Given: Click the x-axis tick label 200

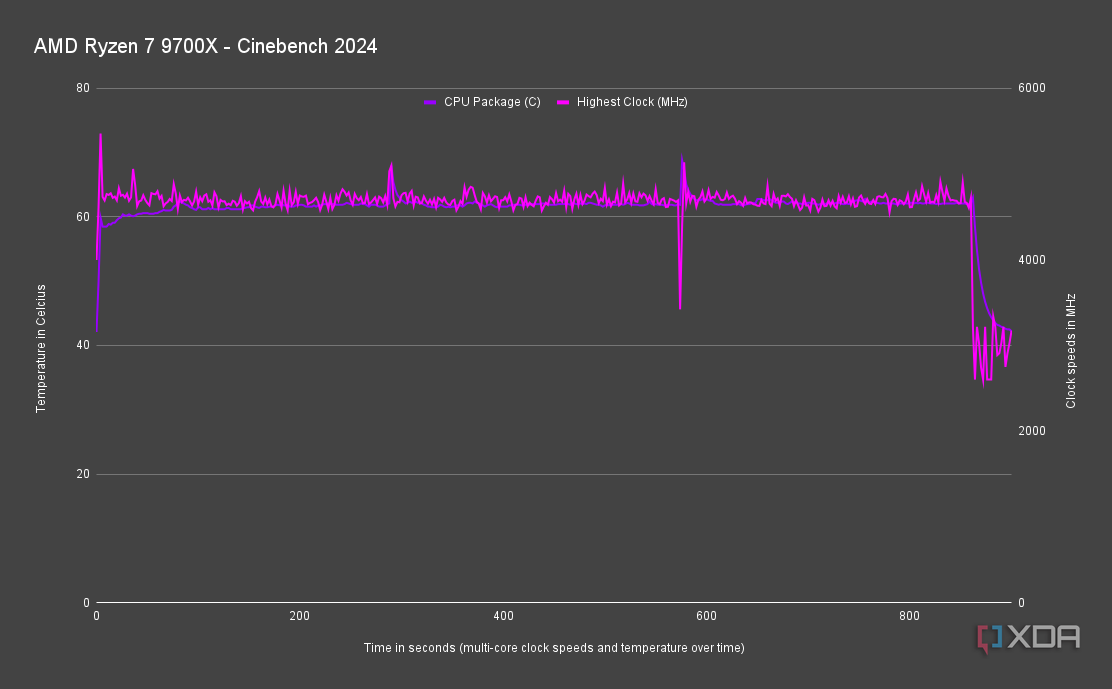Looking at the screenshot, I should pos(299,616).
